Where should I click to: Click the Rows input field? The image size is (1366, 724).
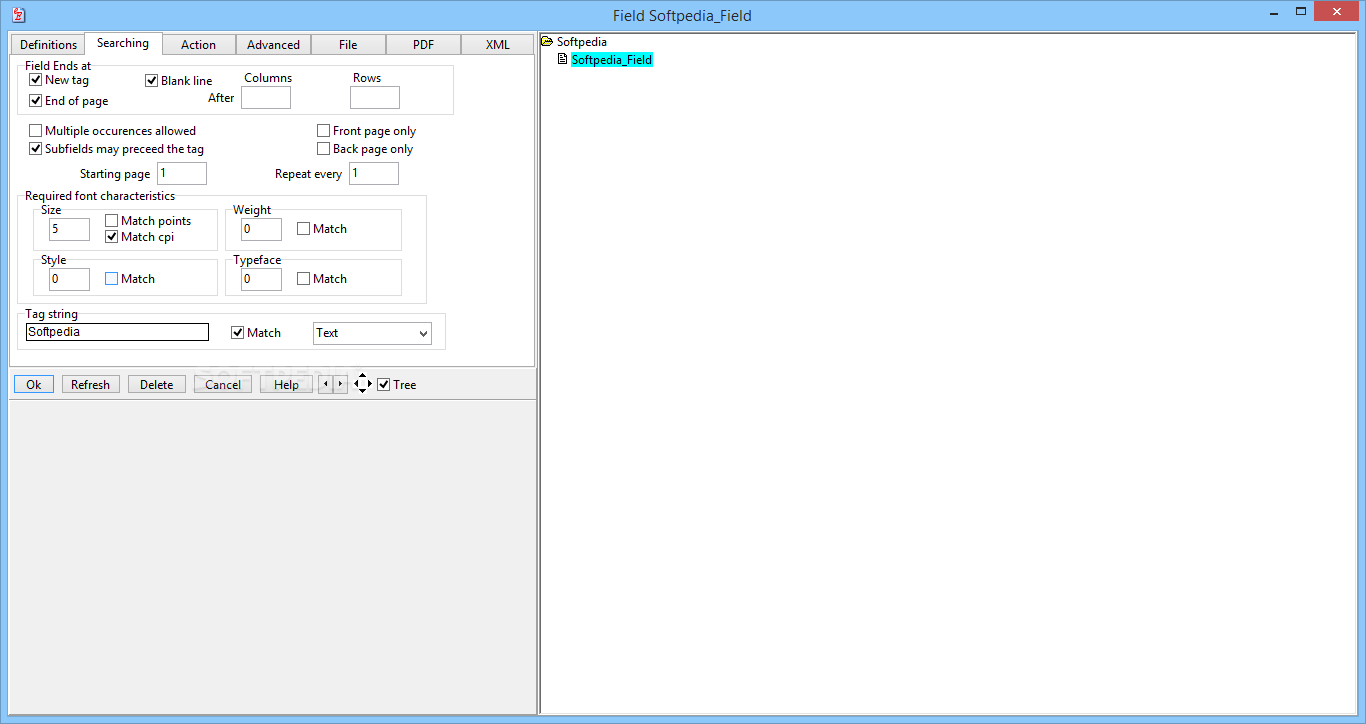coord(375,98)
